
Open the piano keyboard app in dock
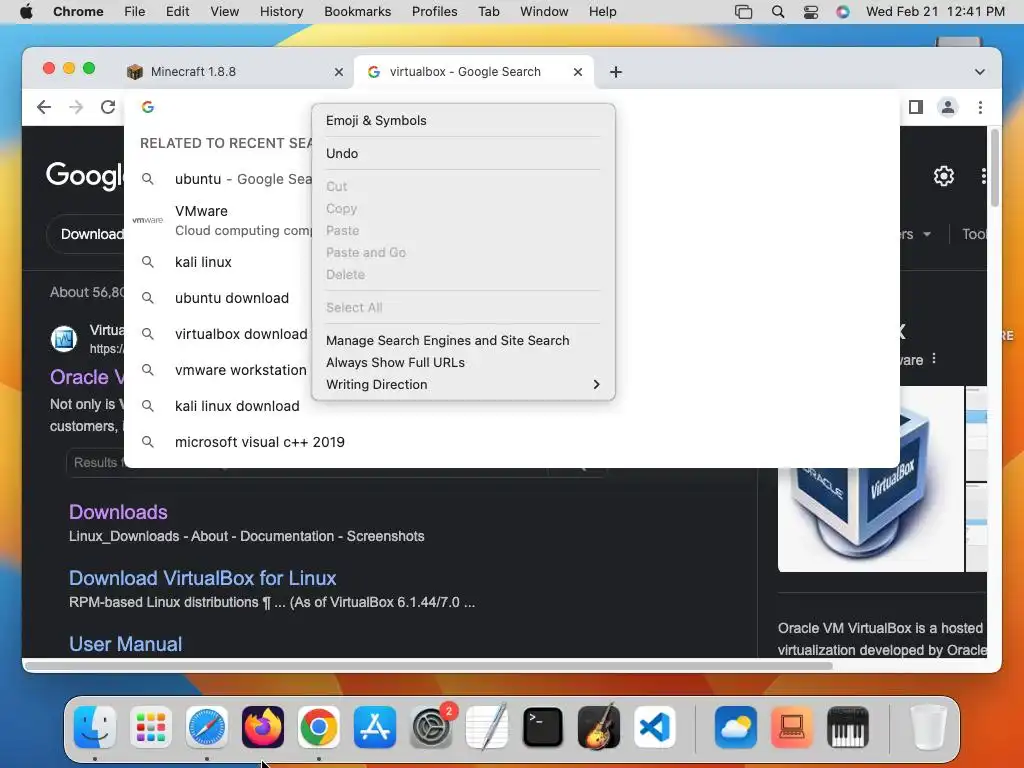(848, 726)
